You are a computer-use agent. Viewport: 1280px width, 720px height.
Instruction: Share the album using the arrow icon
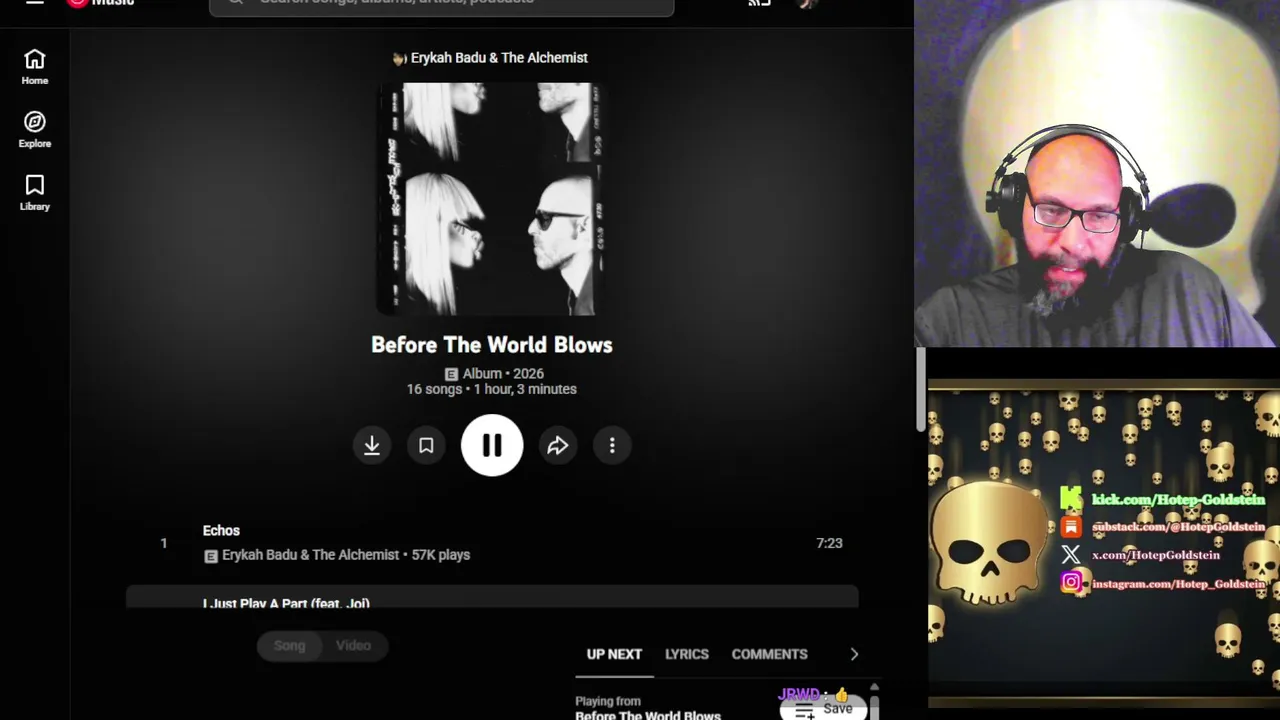558,445
